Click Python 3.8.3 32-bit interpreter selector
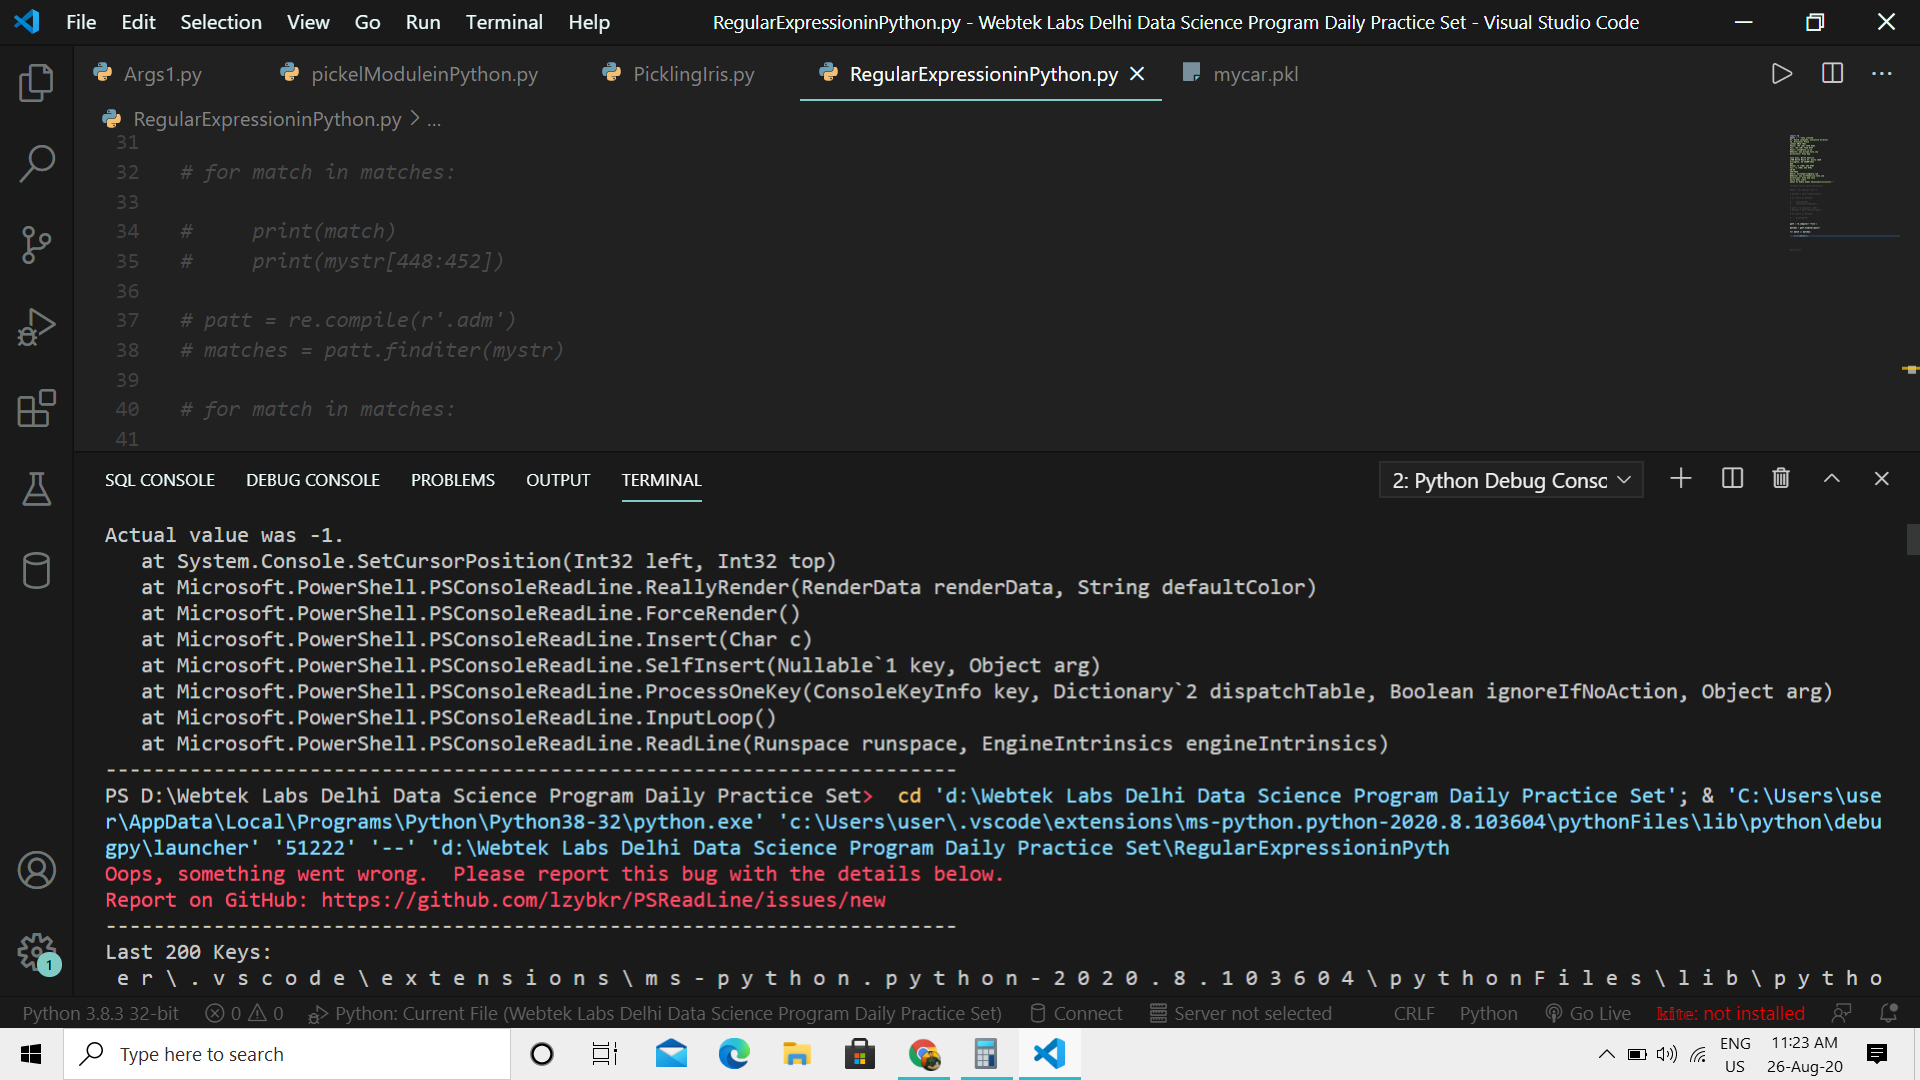The height and width of the screenshot is (1080, 1920). (100, 1013)
